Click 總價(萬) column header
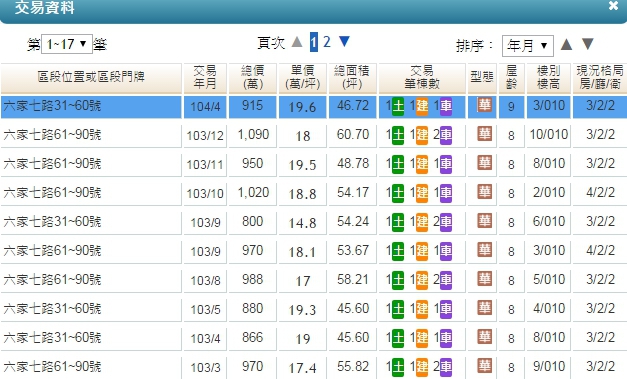 (x=253, y=78)
